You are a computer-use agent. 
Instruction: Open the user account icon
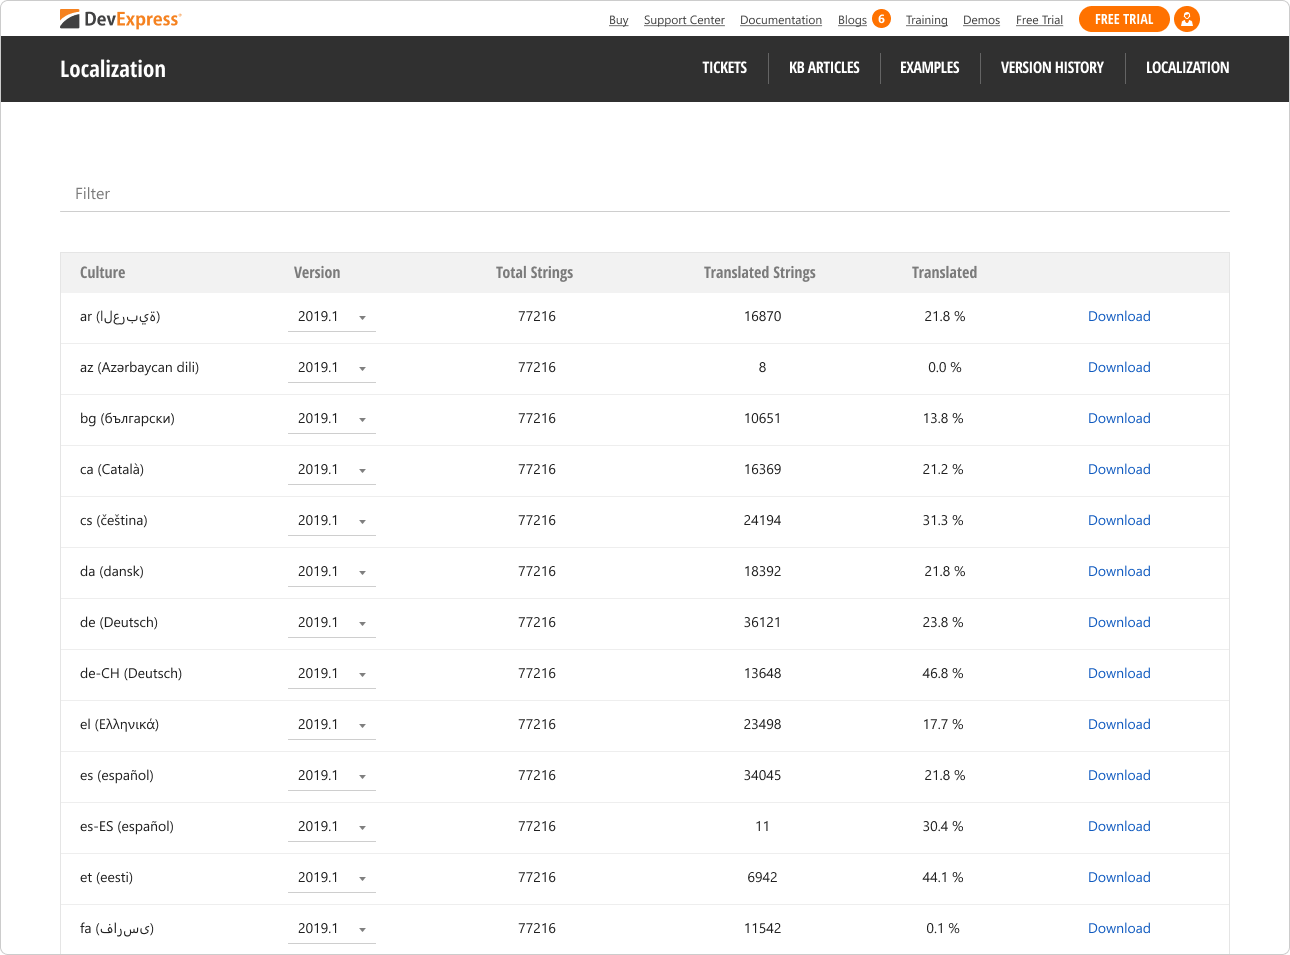1187,19
